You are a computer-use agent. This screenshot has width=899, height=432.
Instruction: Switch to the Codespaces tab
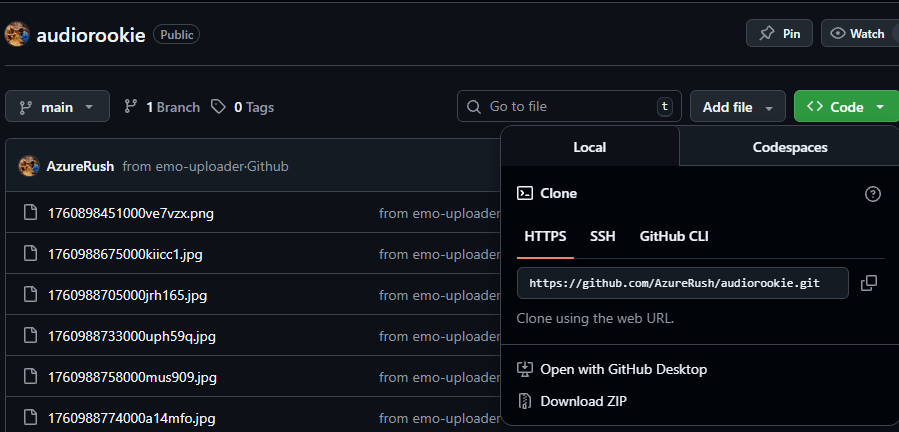point(789,147)
